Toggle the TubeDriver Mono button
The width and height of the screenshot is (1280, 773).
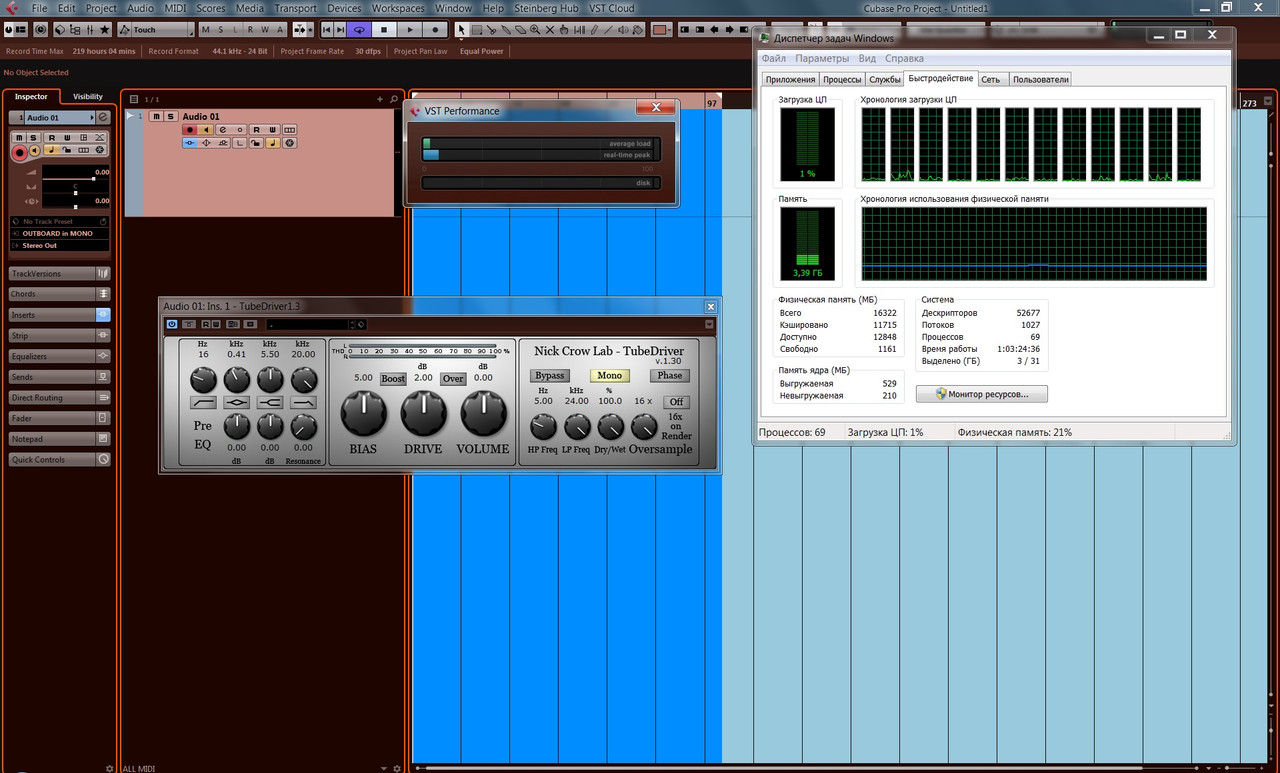point(610,376)
